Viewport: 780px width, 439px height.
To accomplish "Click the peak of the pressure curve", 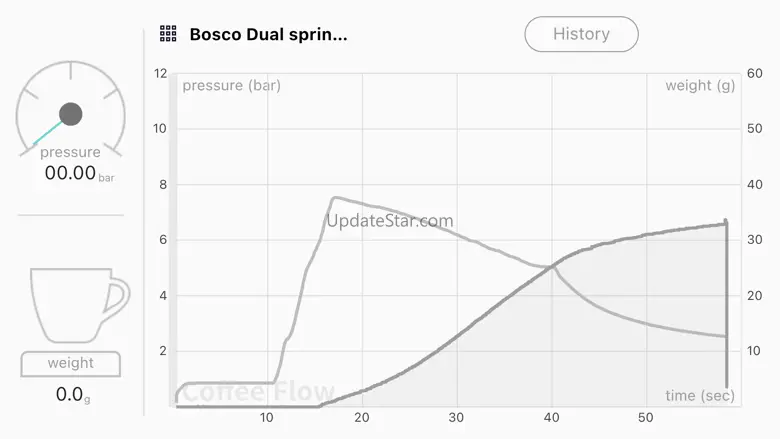I will 336,198.
